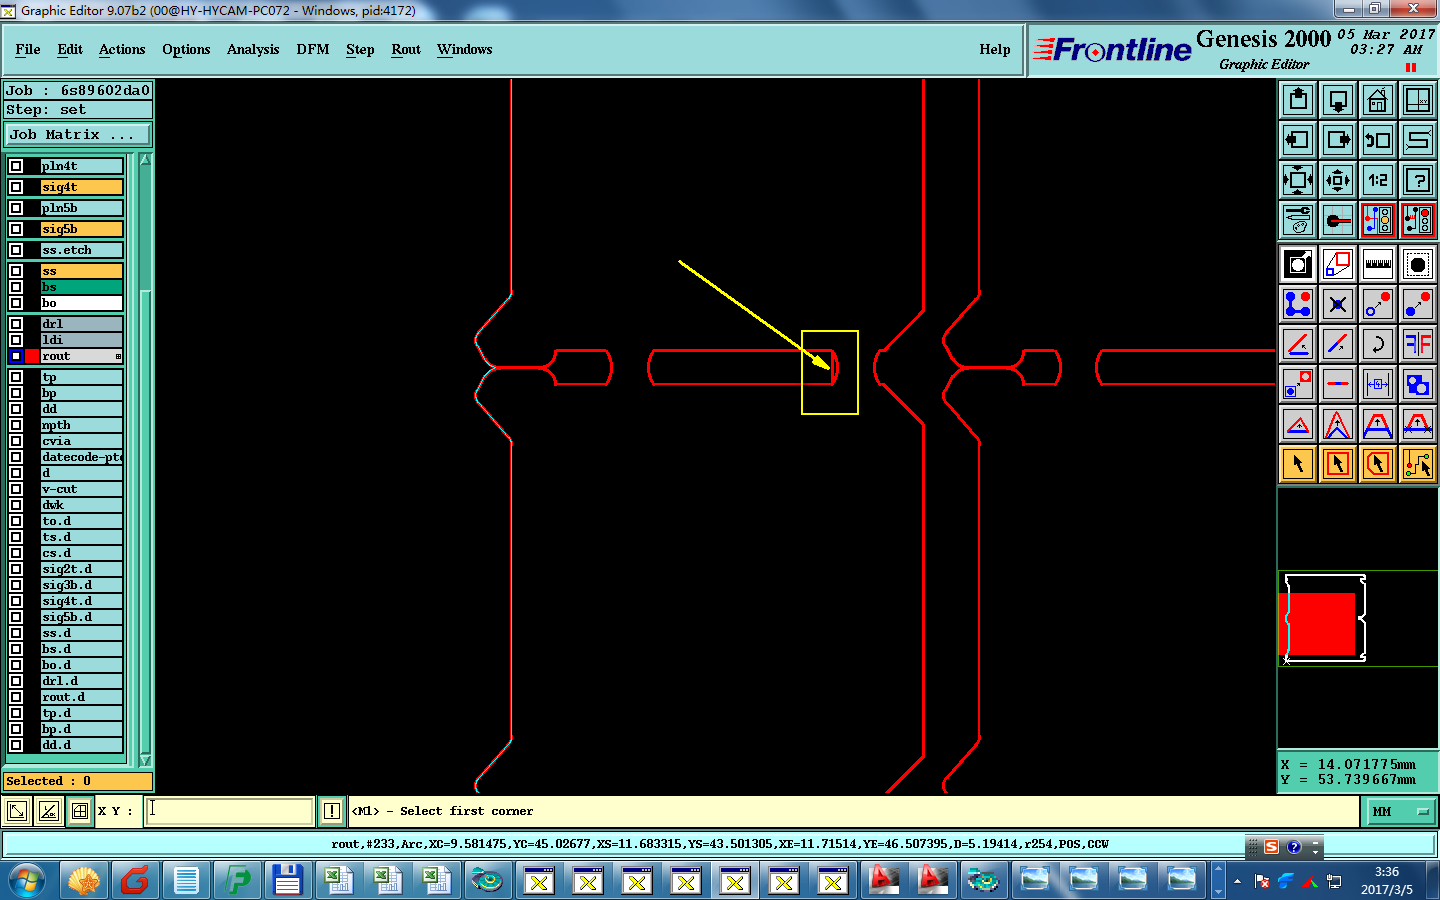This screenshot has width=1440, height=900.
Task: Open the Step menu
Action: (360, 49)
